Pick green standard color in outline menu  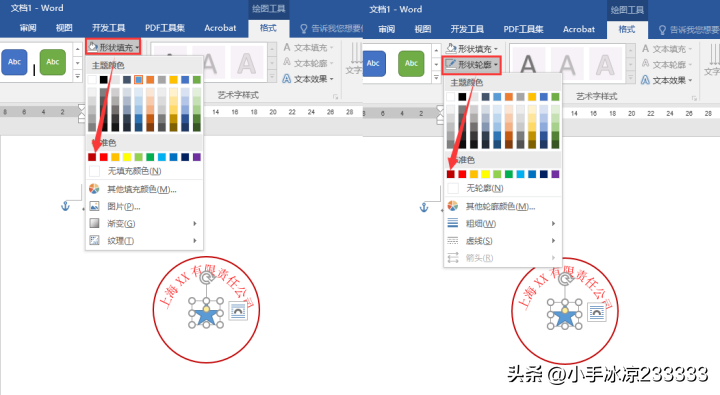point(509,174)
